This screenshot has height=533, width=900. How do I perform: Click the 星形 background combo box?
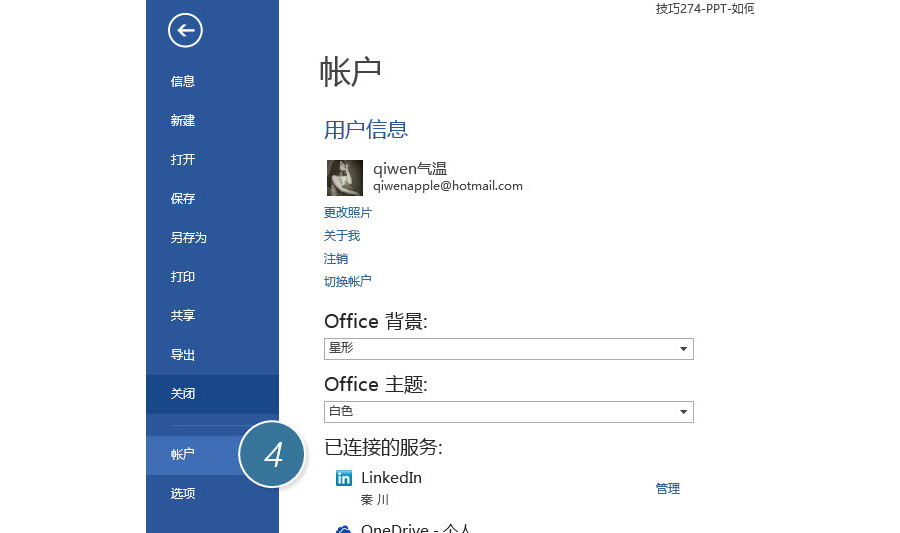point(509,349)
